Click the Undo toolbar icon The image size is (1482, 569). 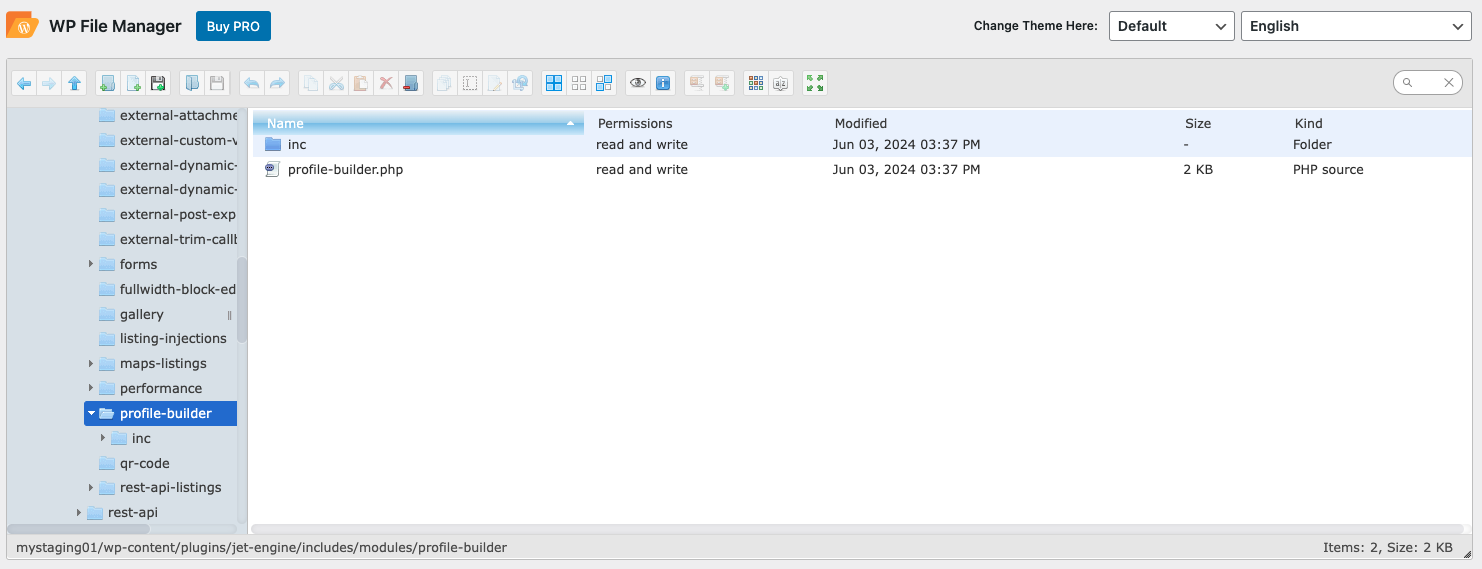pos(251,84)
